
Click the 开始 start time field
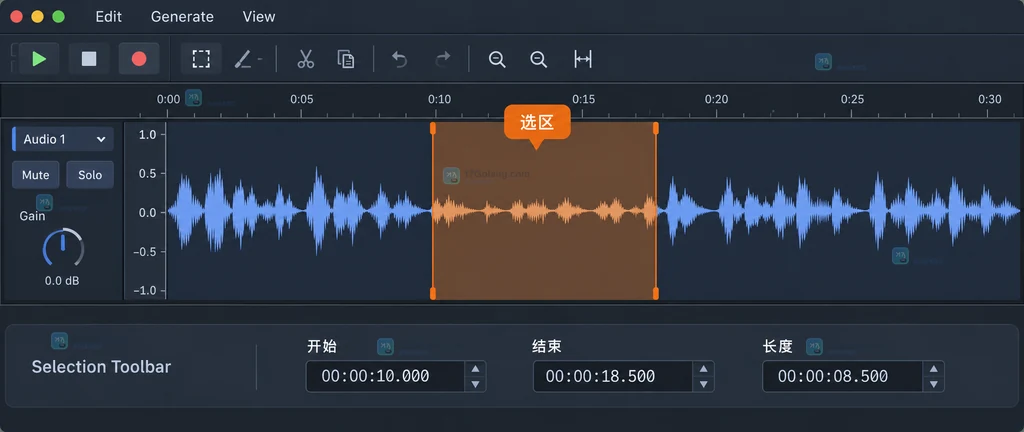(385, 377)
